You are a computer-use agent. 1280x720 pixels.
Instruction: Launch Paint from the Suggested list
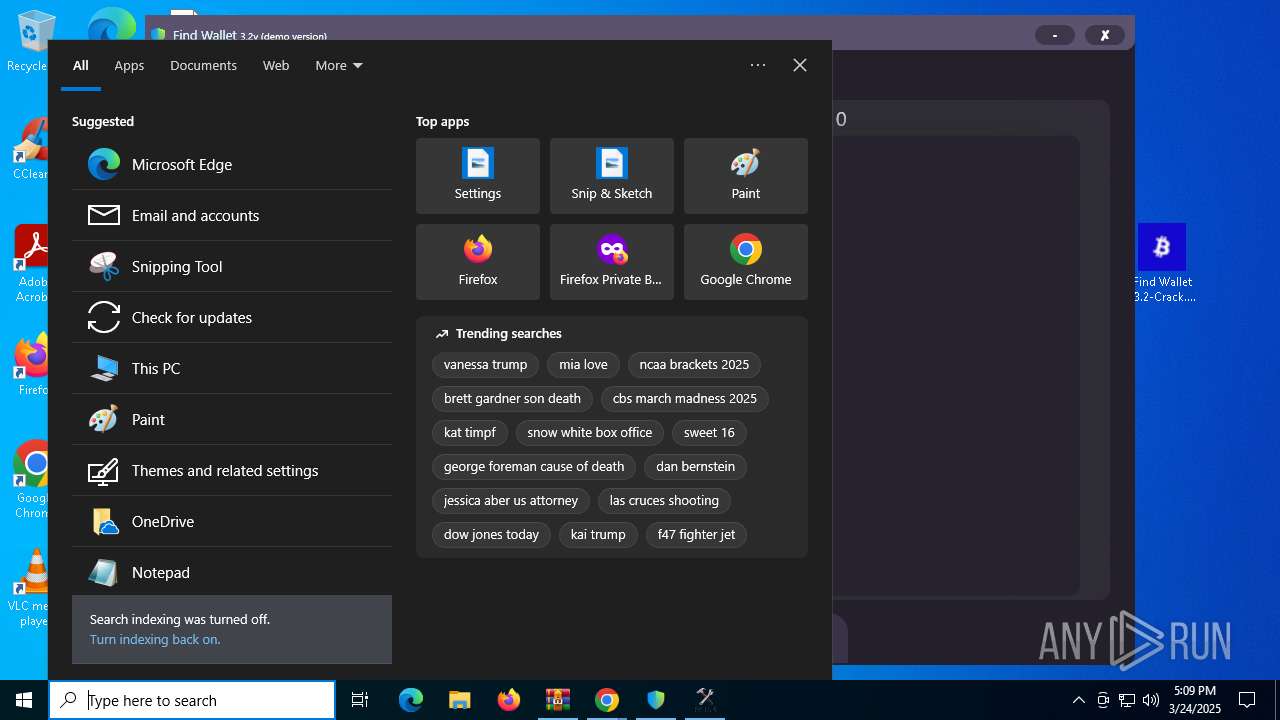[232, 419]
